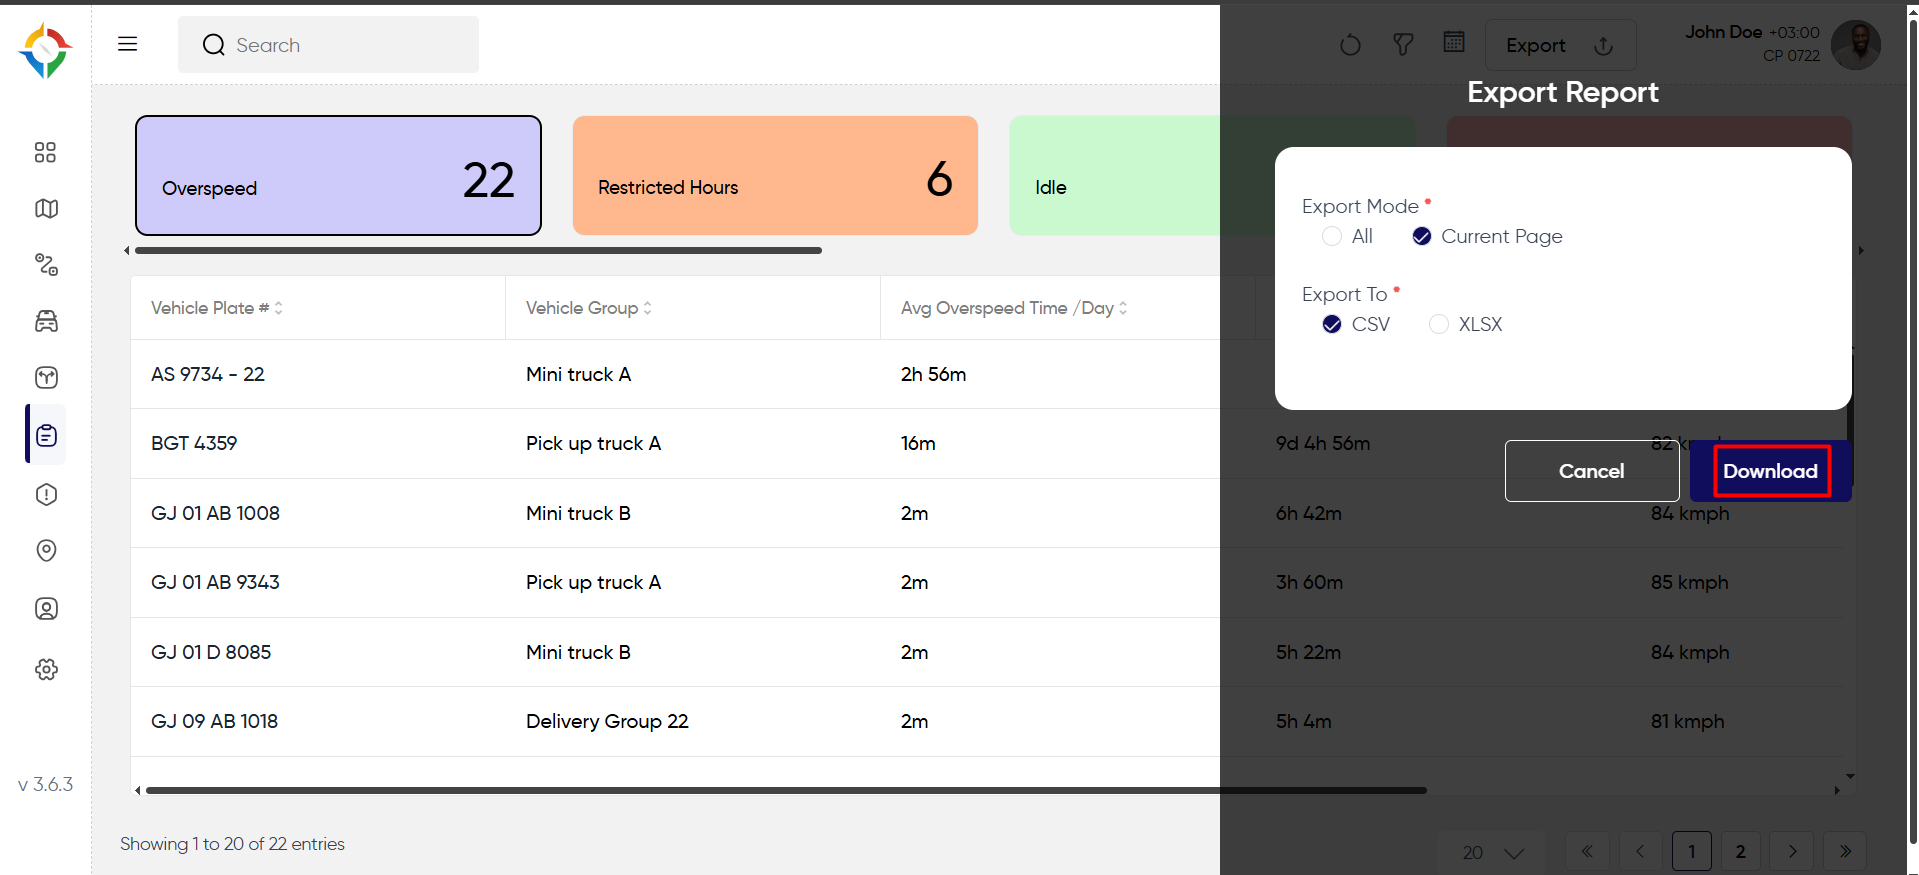
Task: Select page 2 in pagination
Action: (x=1740, y=851)
